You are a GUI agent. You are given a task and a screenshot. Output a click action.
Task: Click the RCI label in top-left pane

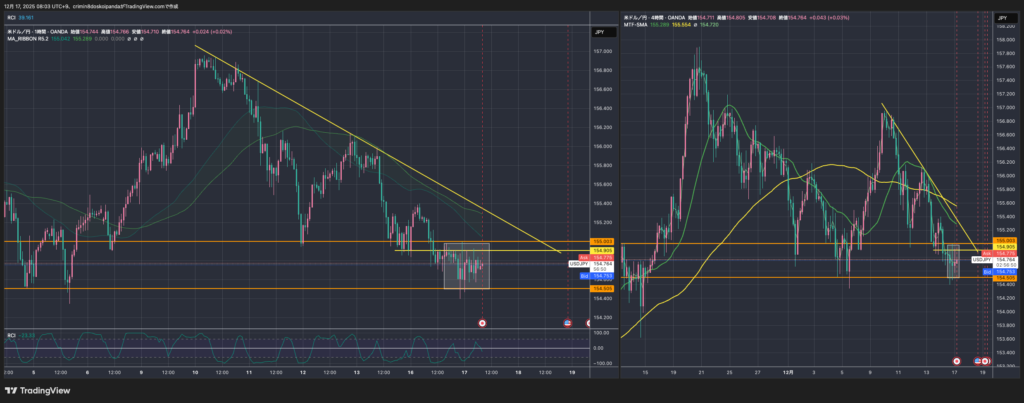pos(9,17)
